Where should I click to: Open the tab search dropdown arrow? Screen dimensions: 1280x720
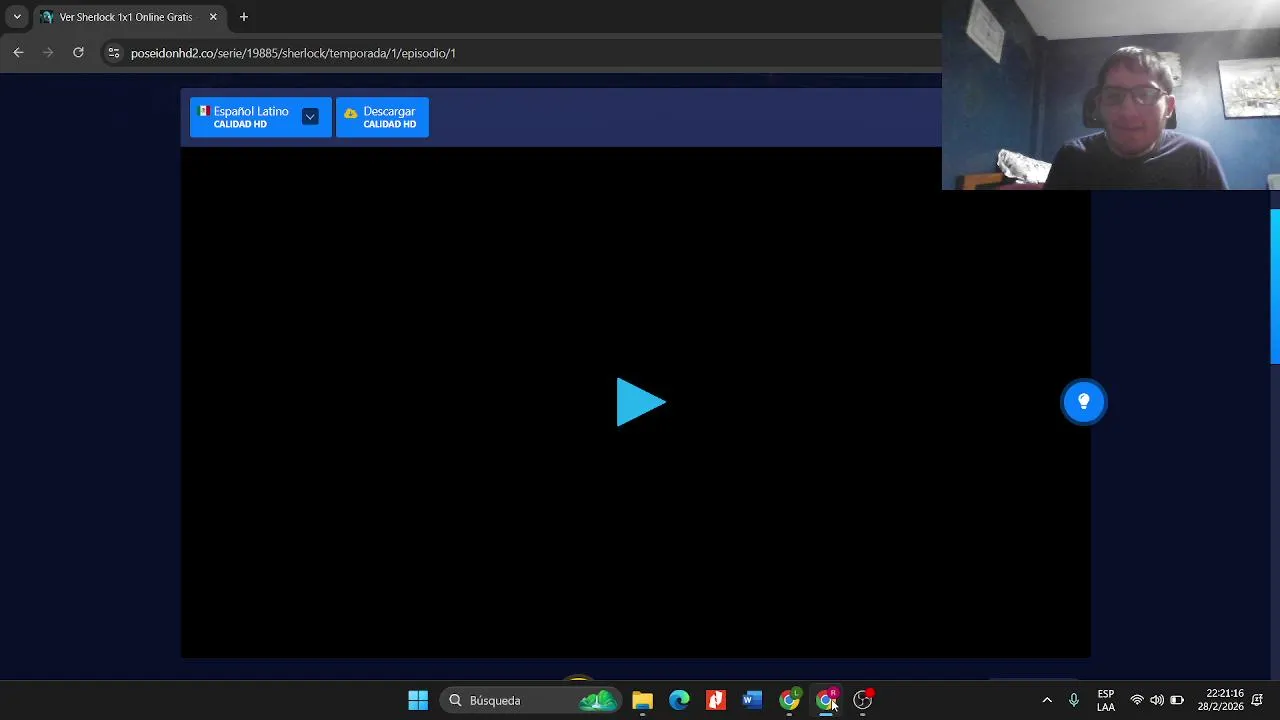(17, 17)
